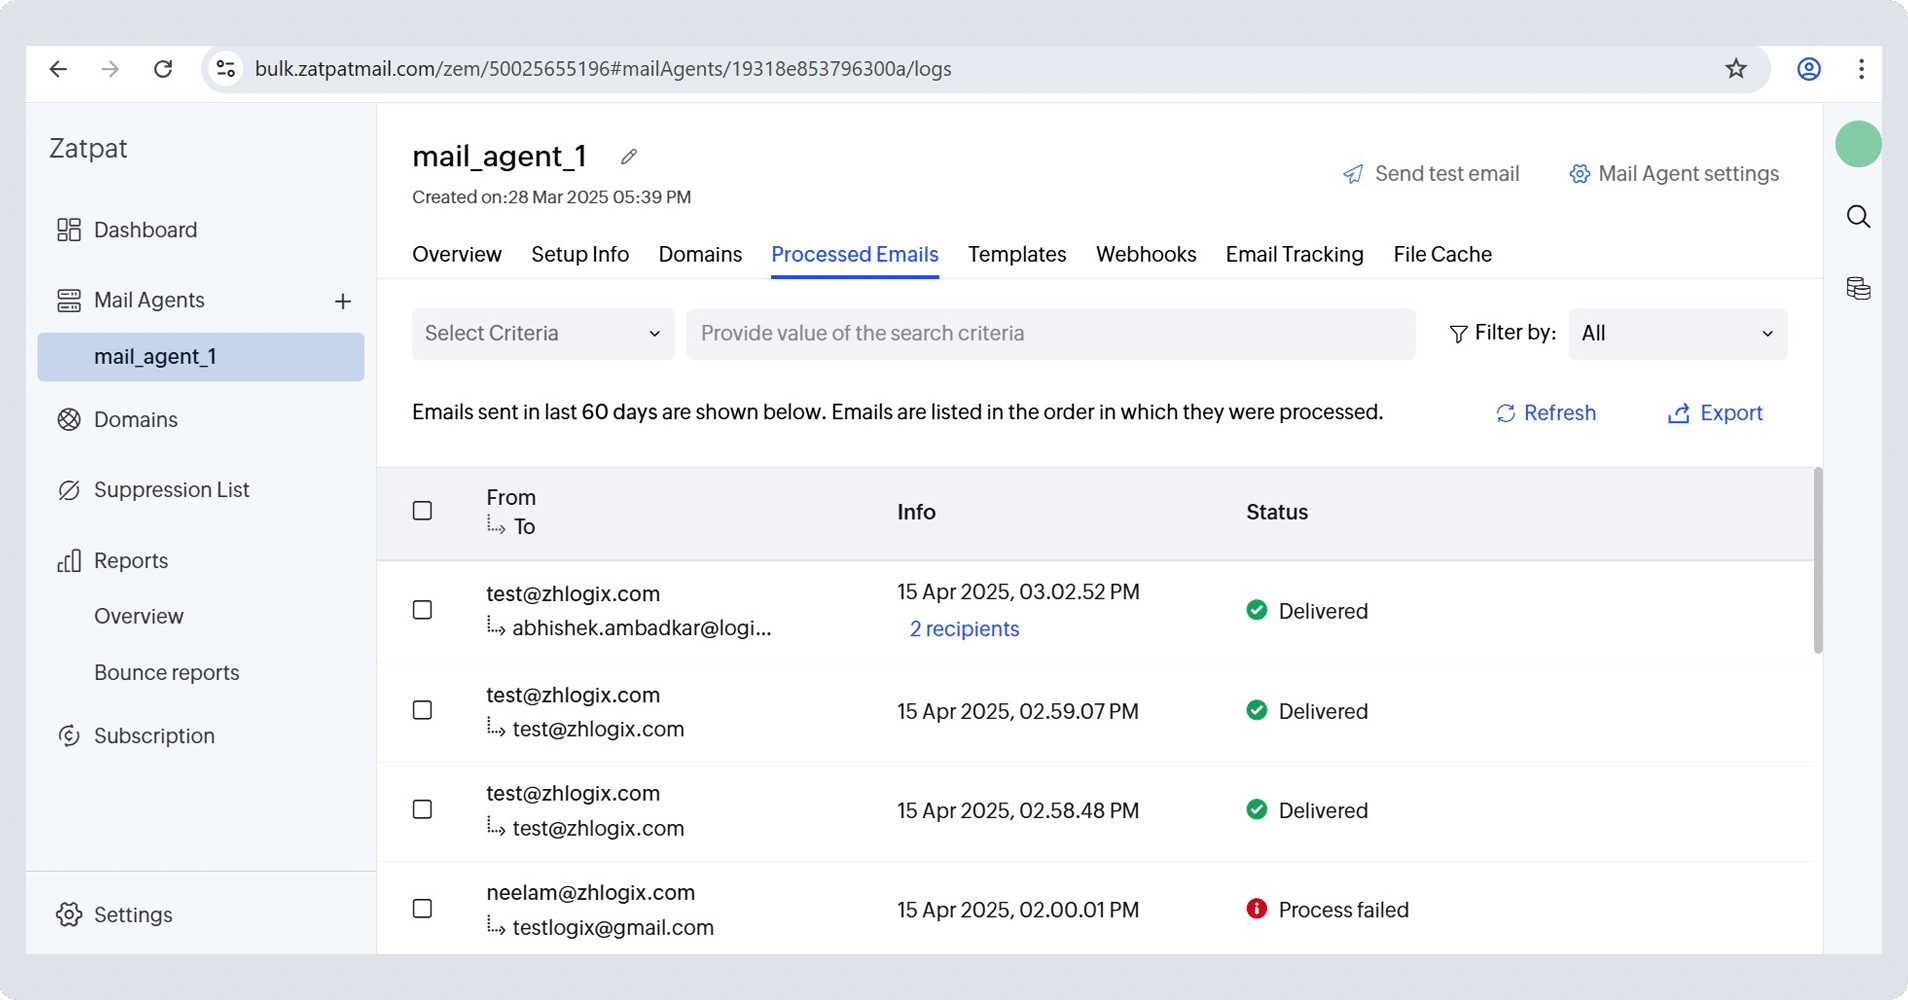Select mail_agent_1 in the sidebar

(x=201, y=357)
